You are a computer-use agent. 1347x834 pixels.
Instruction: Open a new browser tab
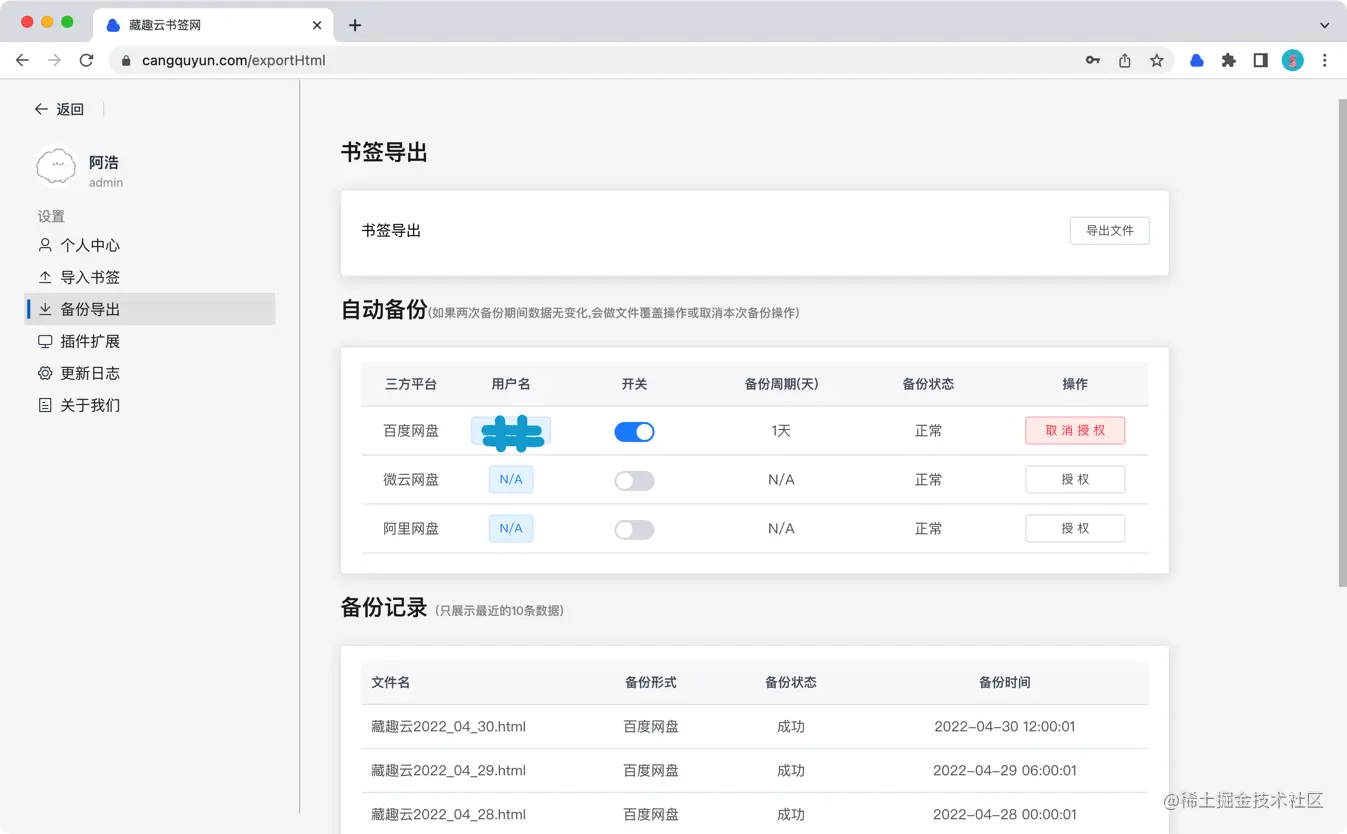click(x=355, y=25)
